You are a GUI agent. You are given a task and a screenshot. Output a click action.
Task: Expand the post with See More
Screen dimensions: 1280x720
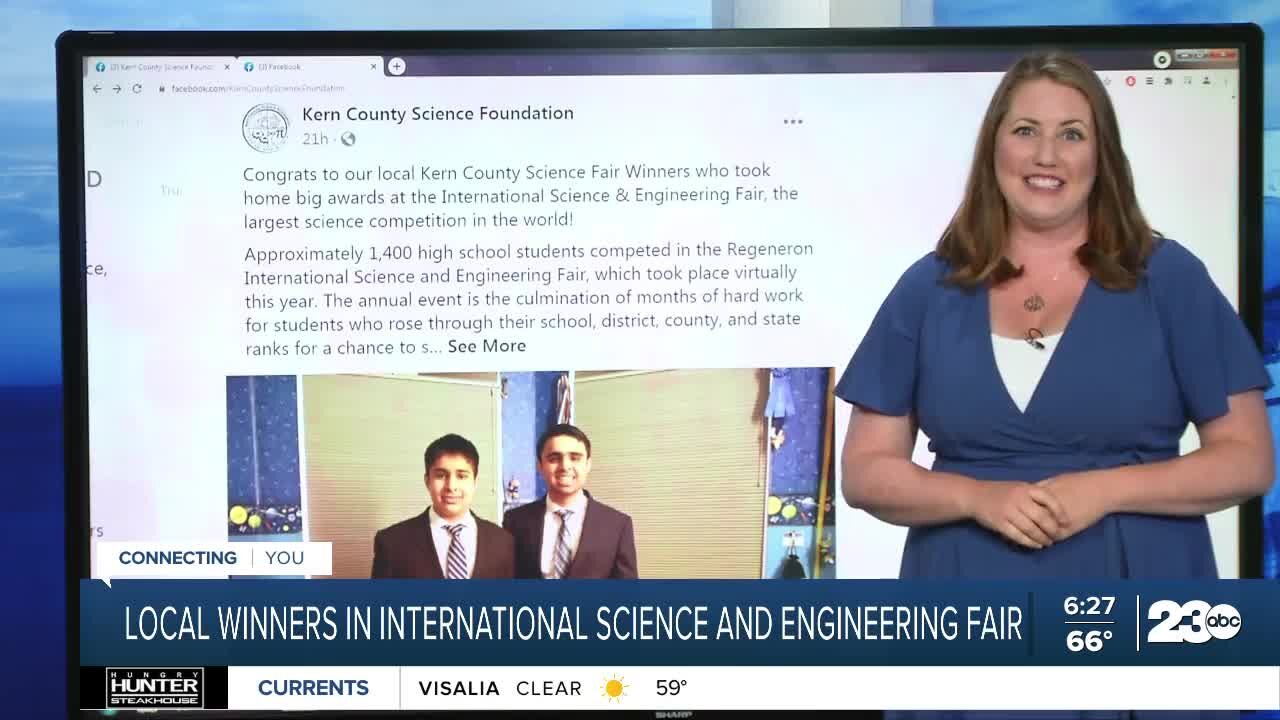[487, 346]
